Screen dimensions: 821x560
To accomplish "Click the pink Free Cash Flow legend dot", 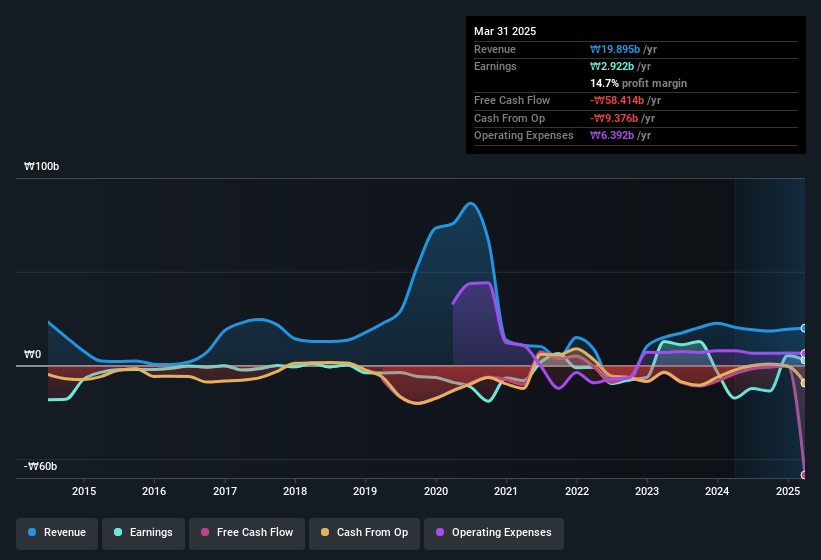I will 206,532.
